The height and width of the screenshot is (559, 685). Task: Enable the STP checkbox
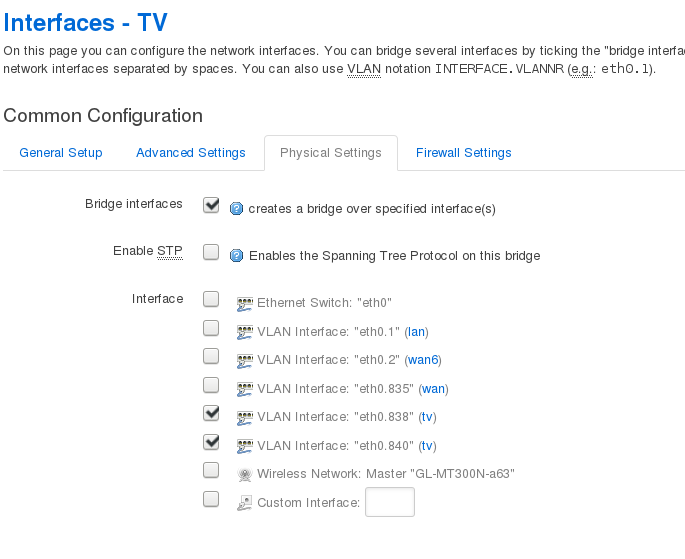point(211,252)
